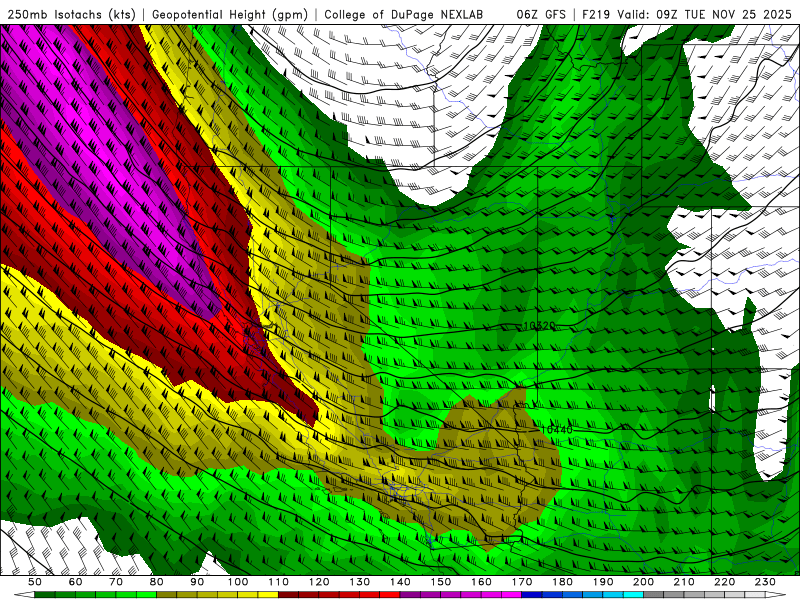
Task: Click the 70 value on the color scale
Action: coord(116,582)
